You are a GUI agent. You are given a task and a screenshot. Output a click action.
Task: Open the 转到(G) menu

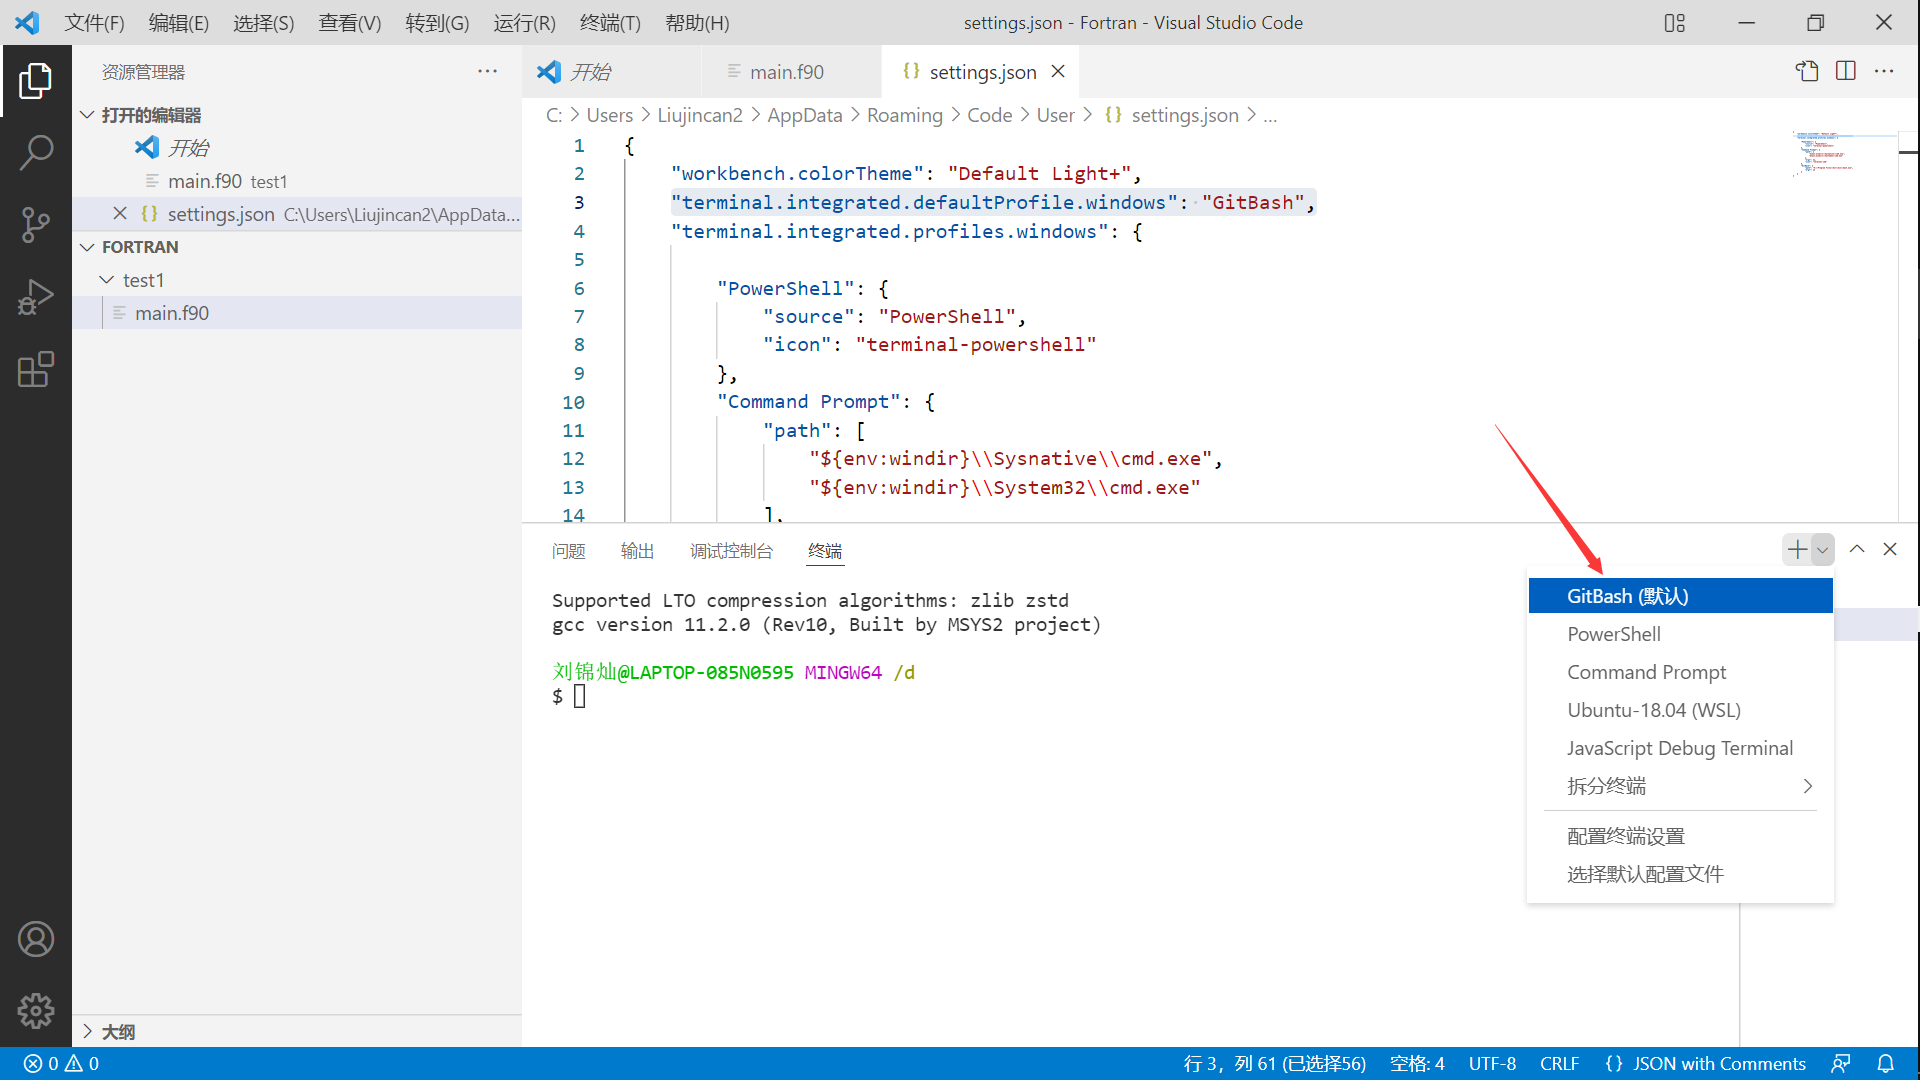coord(437,22)
